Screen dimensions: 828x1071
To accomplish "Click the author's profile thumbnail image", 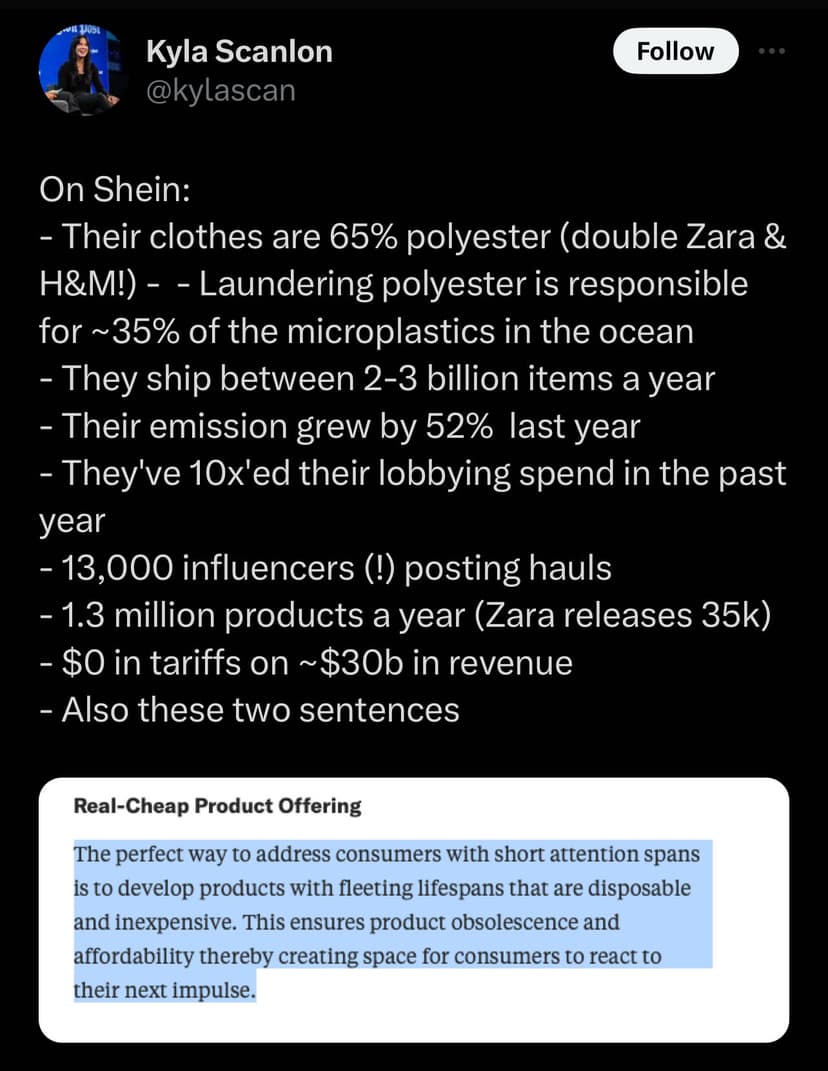I will click(x=84, y=67).
